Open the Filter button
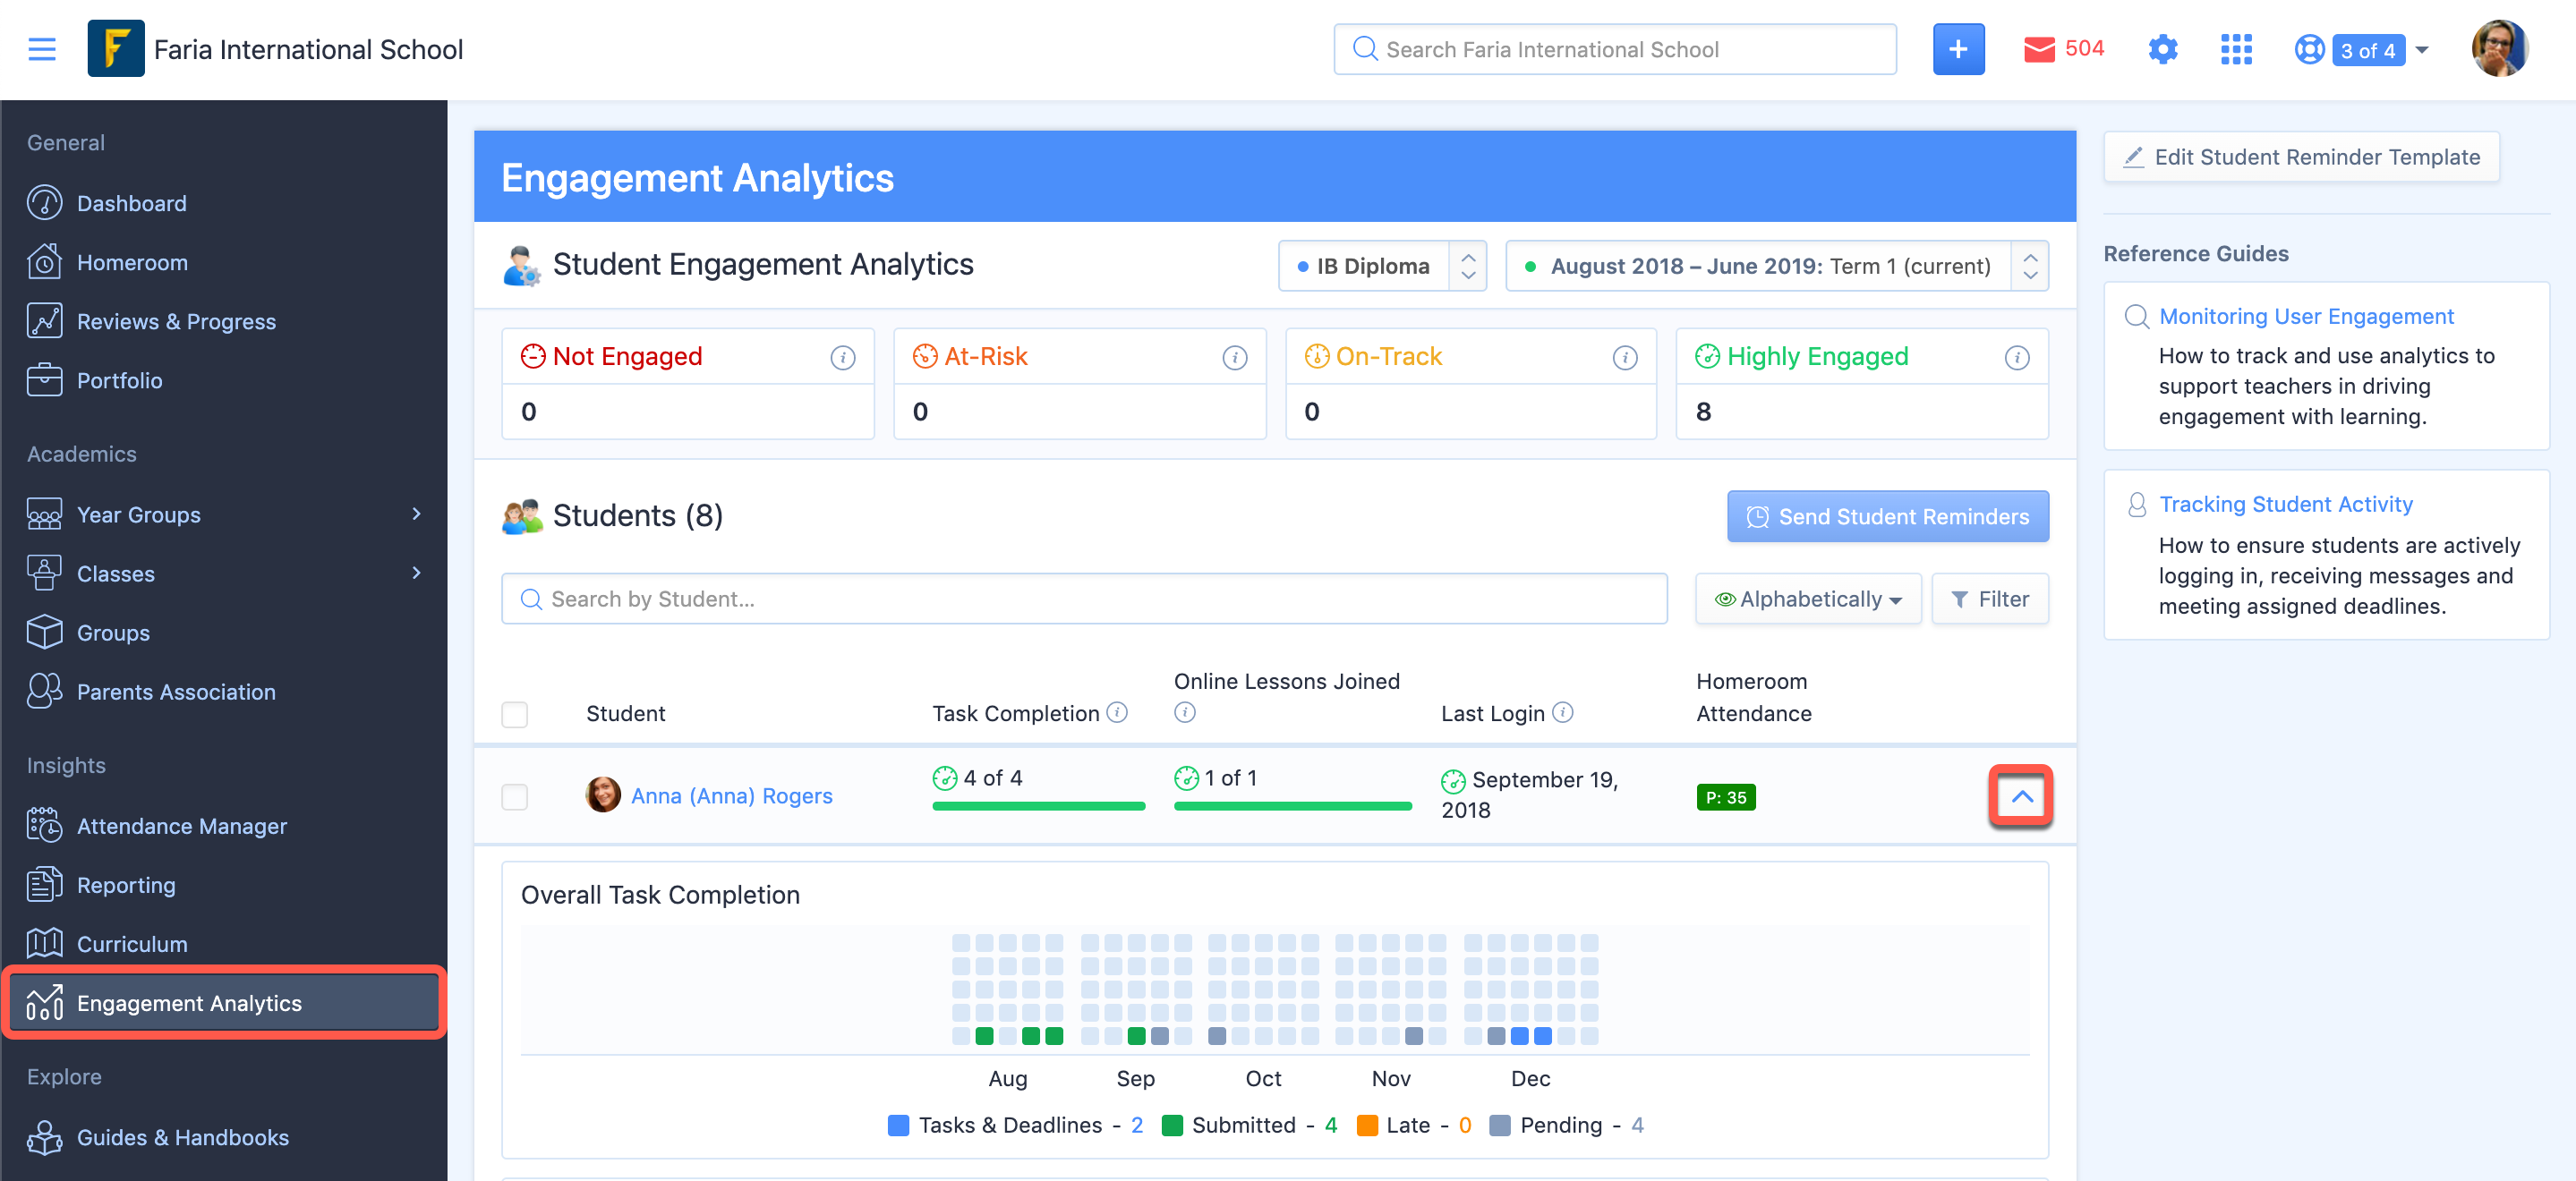The height and width of the screenshot is (1181, 2576). 1989,599
